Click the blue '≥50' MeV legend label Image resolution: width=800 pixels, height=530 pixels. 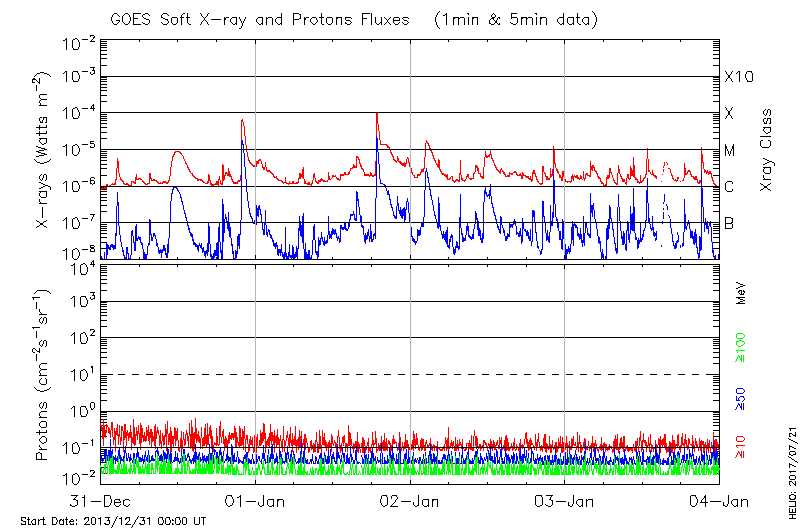tap(742, 398)
